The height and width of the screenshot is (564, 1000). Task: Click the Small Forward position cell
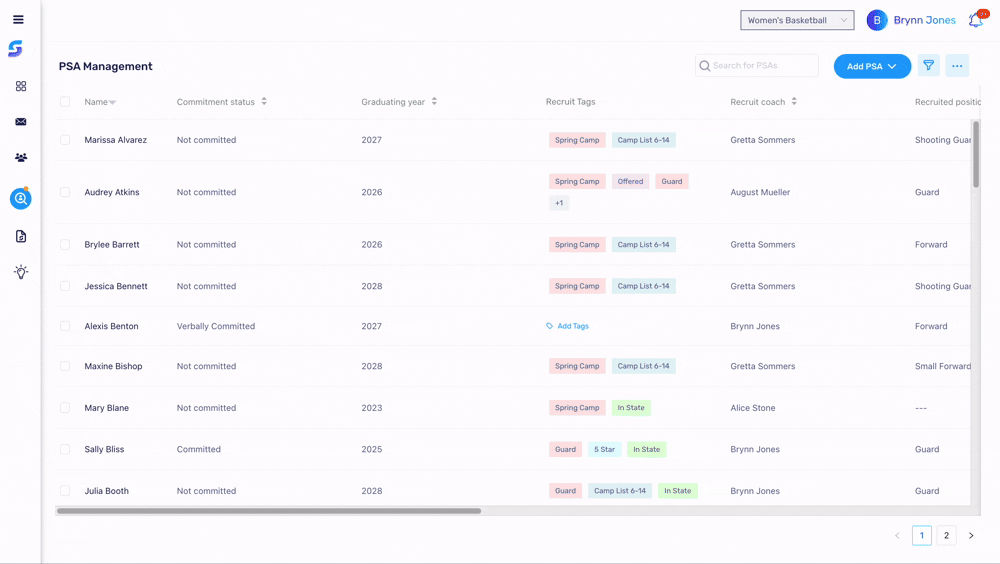click(x=943, y=366)
